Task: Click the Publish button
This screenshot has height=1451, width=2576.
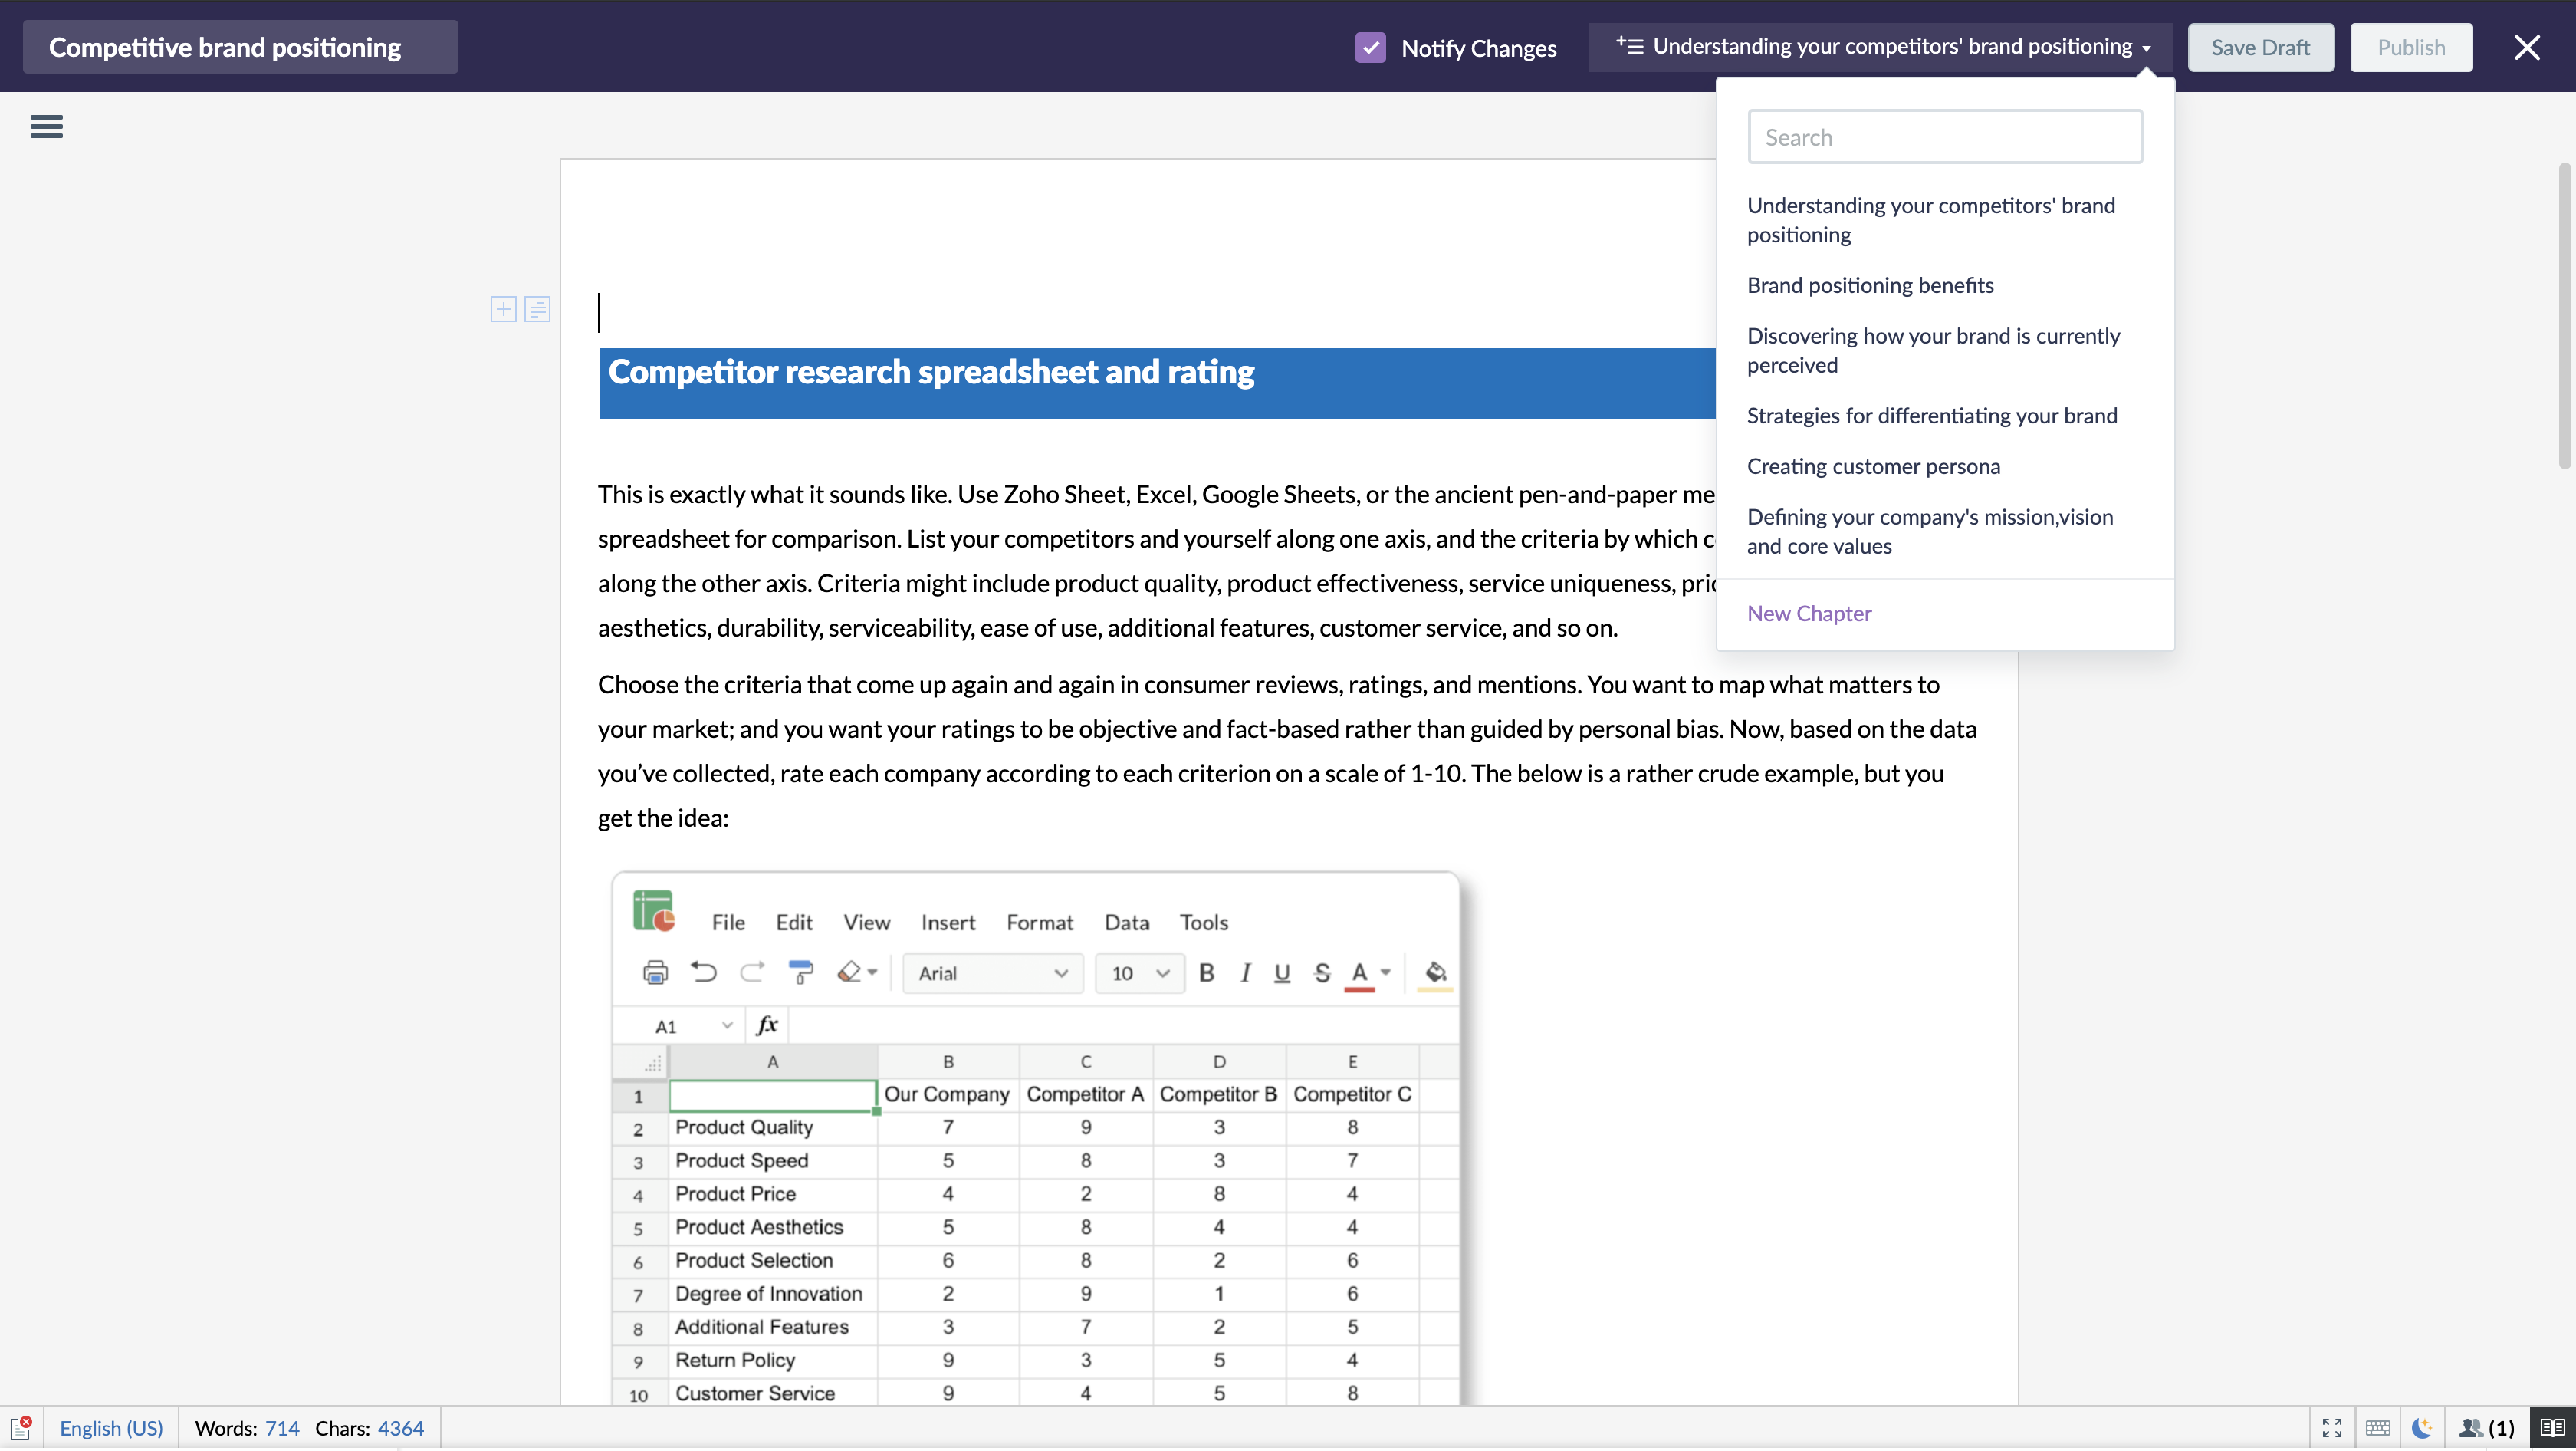Action: tap(2410, 47)
